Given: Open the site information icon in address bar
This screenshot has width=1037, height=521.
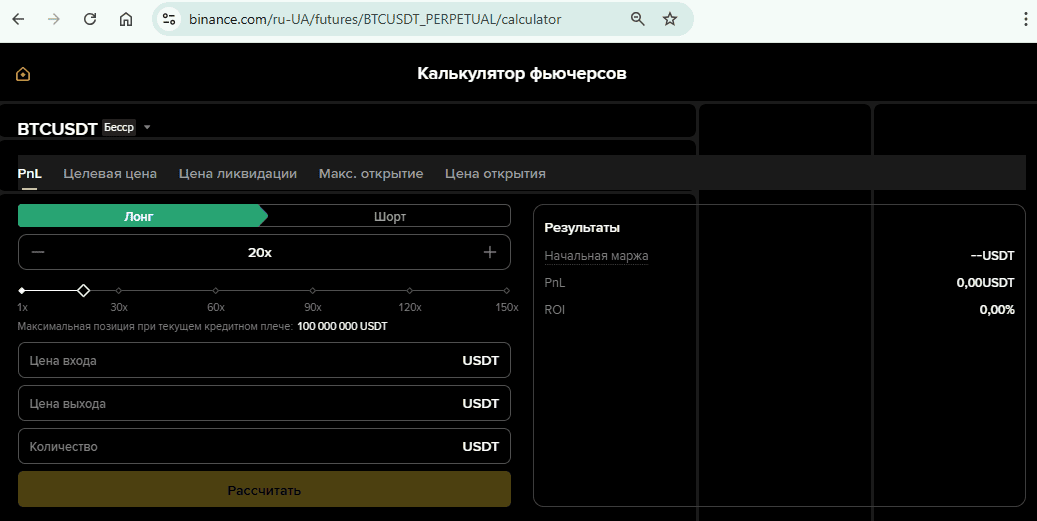Looking at the screenshot, I should tap(169, 19).
